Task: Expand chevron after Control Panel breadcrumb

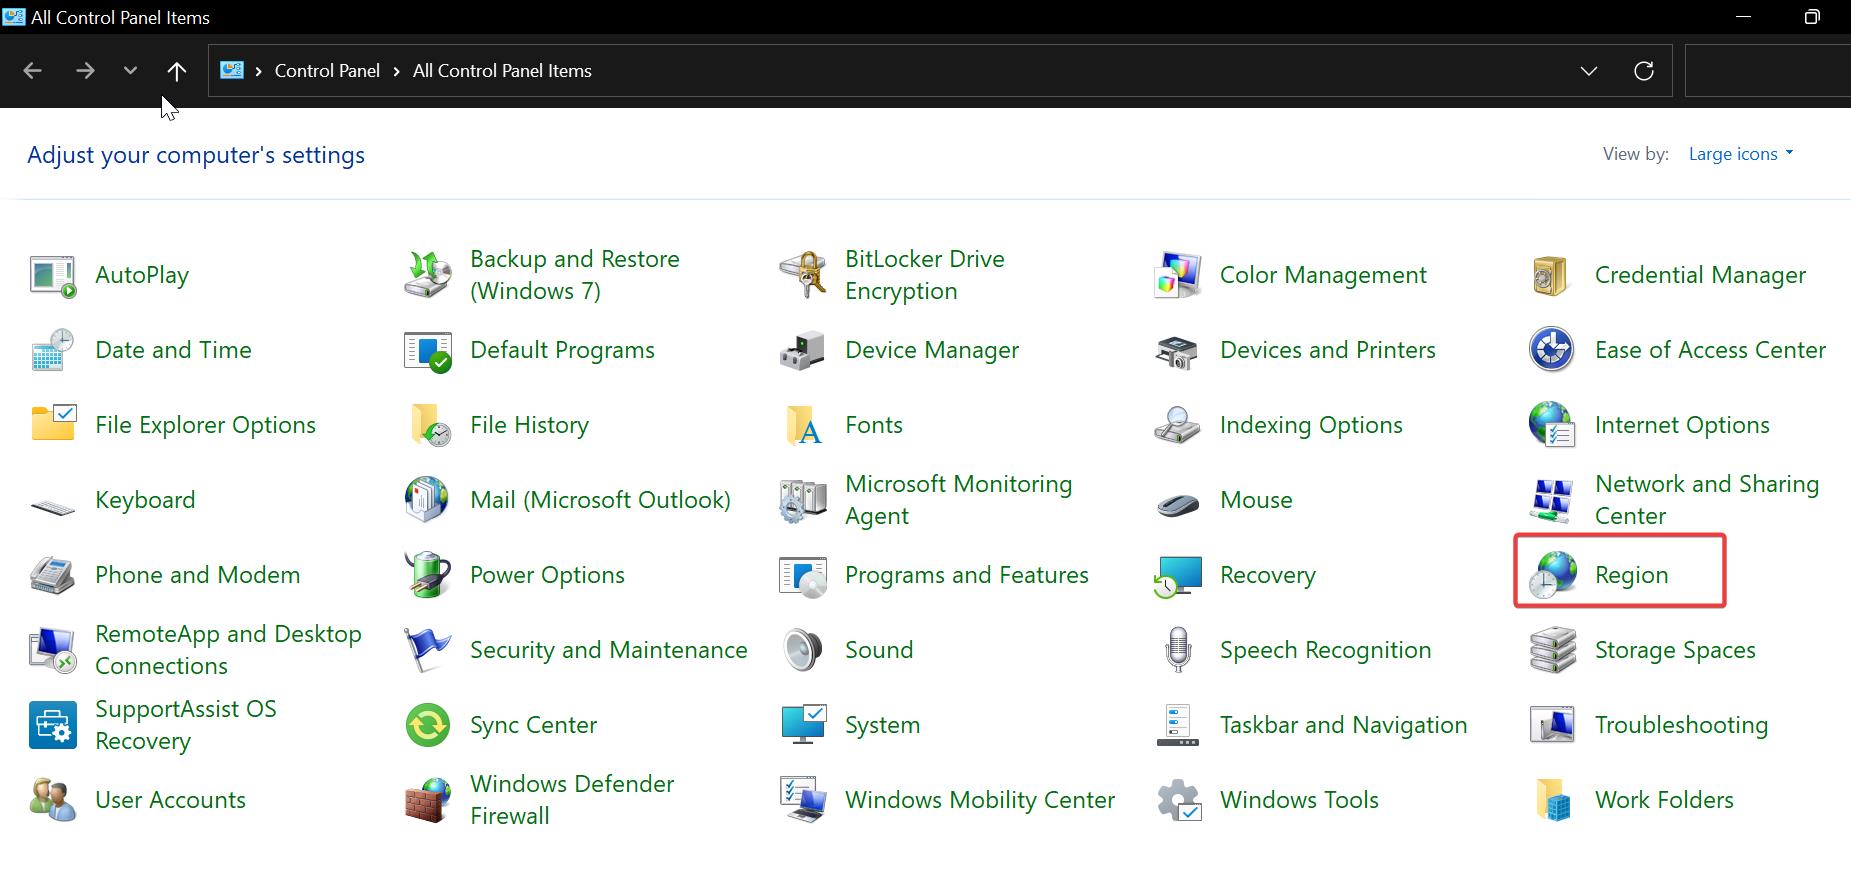Action: [x=397, y=71]
